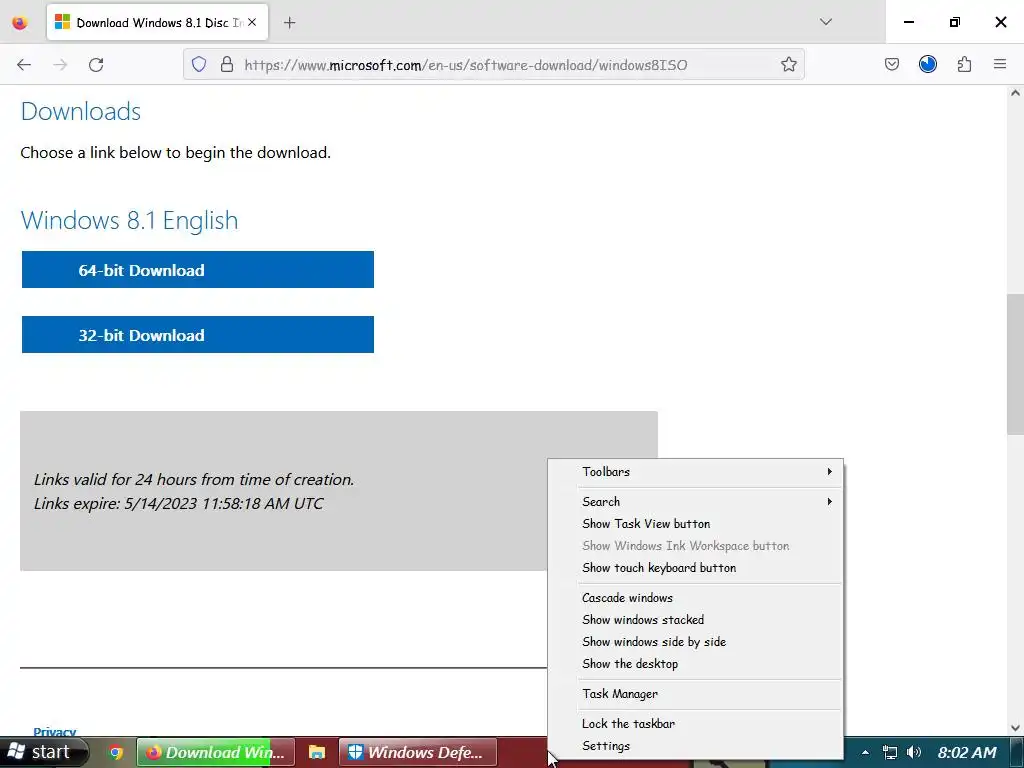Click the padlock site security icon
This screenshot has height=768, width=1024.
click(x=227, y=65)
